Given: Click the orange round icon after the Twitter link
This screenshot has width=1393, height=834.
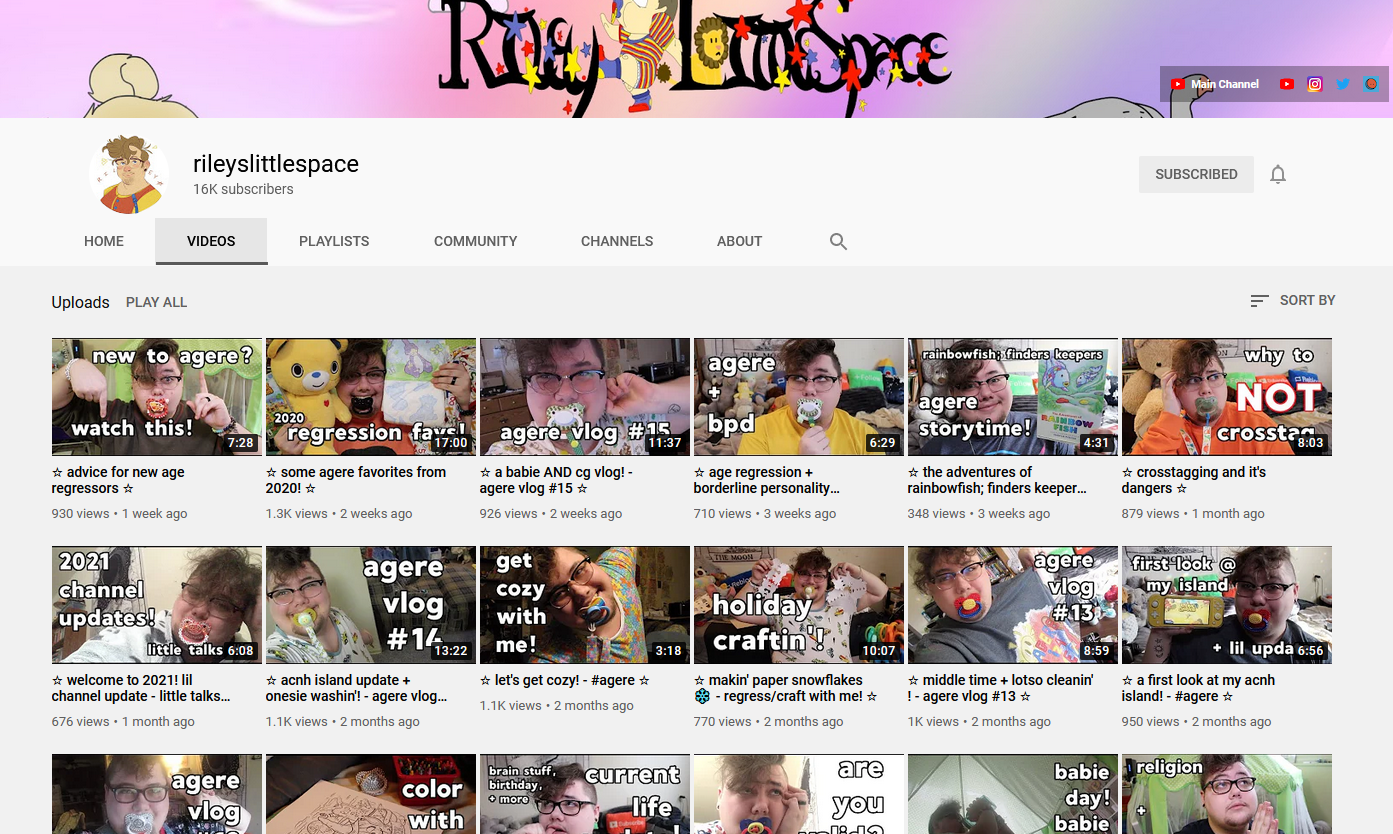Looking at the screenshot, I should [1371, 84].
